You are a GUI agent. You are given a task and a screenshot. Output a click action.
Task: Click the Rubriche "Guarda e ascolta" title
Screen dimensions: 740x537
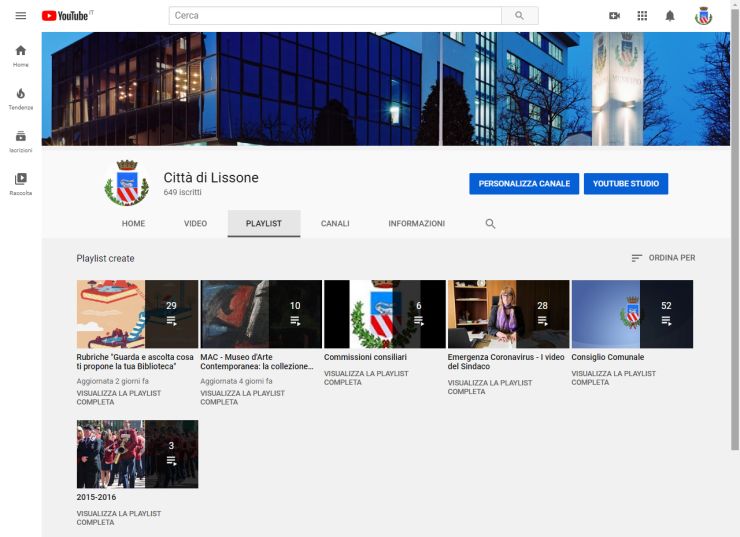[135, 362]
